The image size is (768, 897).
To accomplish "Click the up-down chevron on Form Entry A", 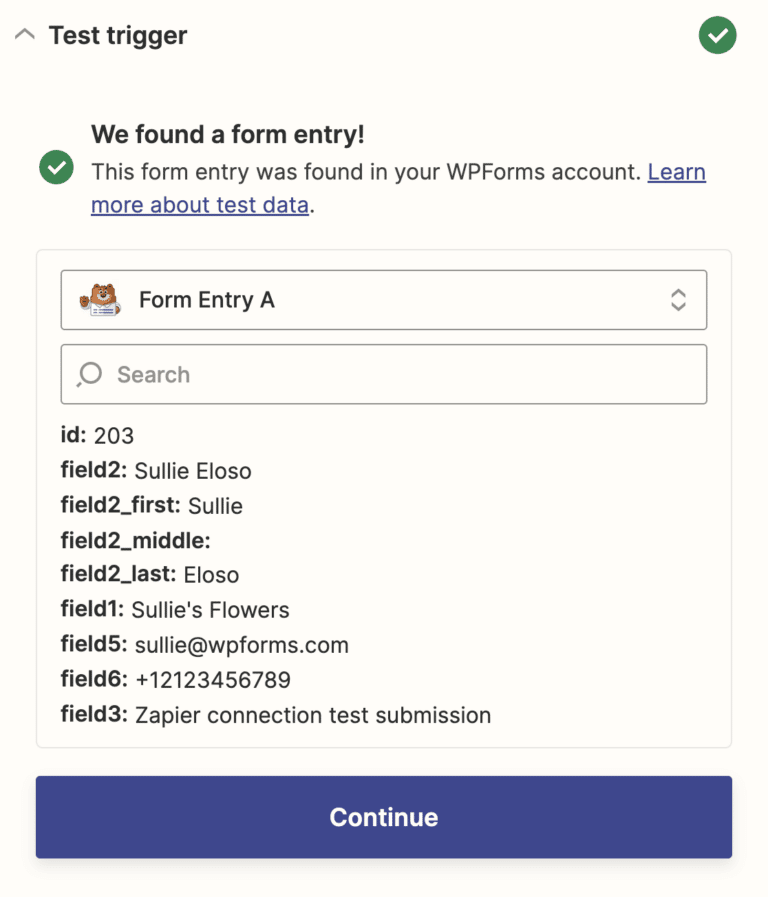I will point(679,299).
